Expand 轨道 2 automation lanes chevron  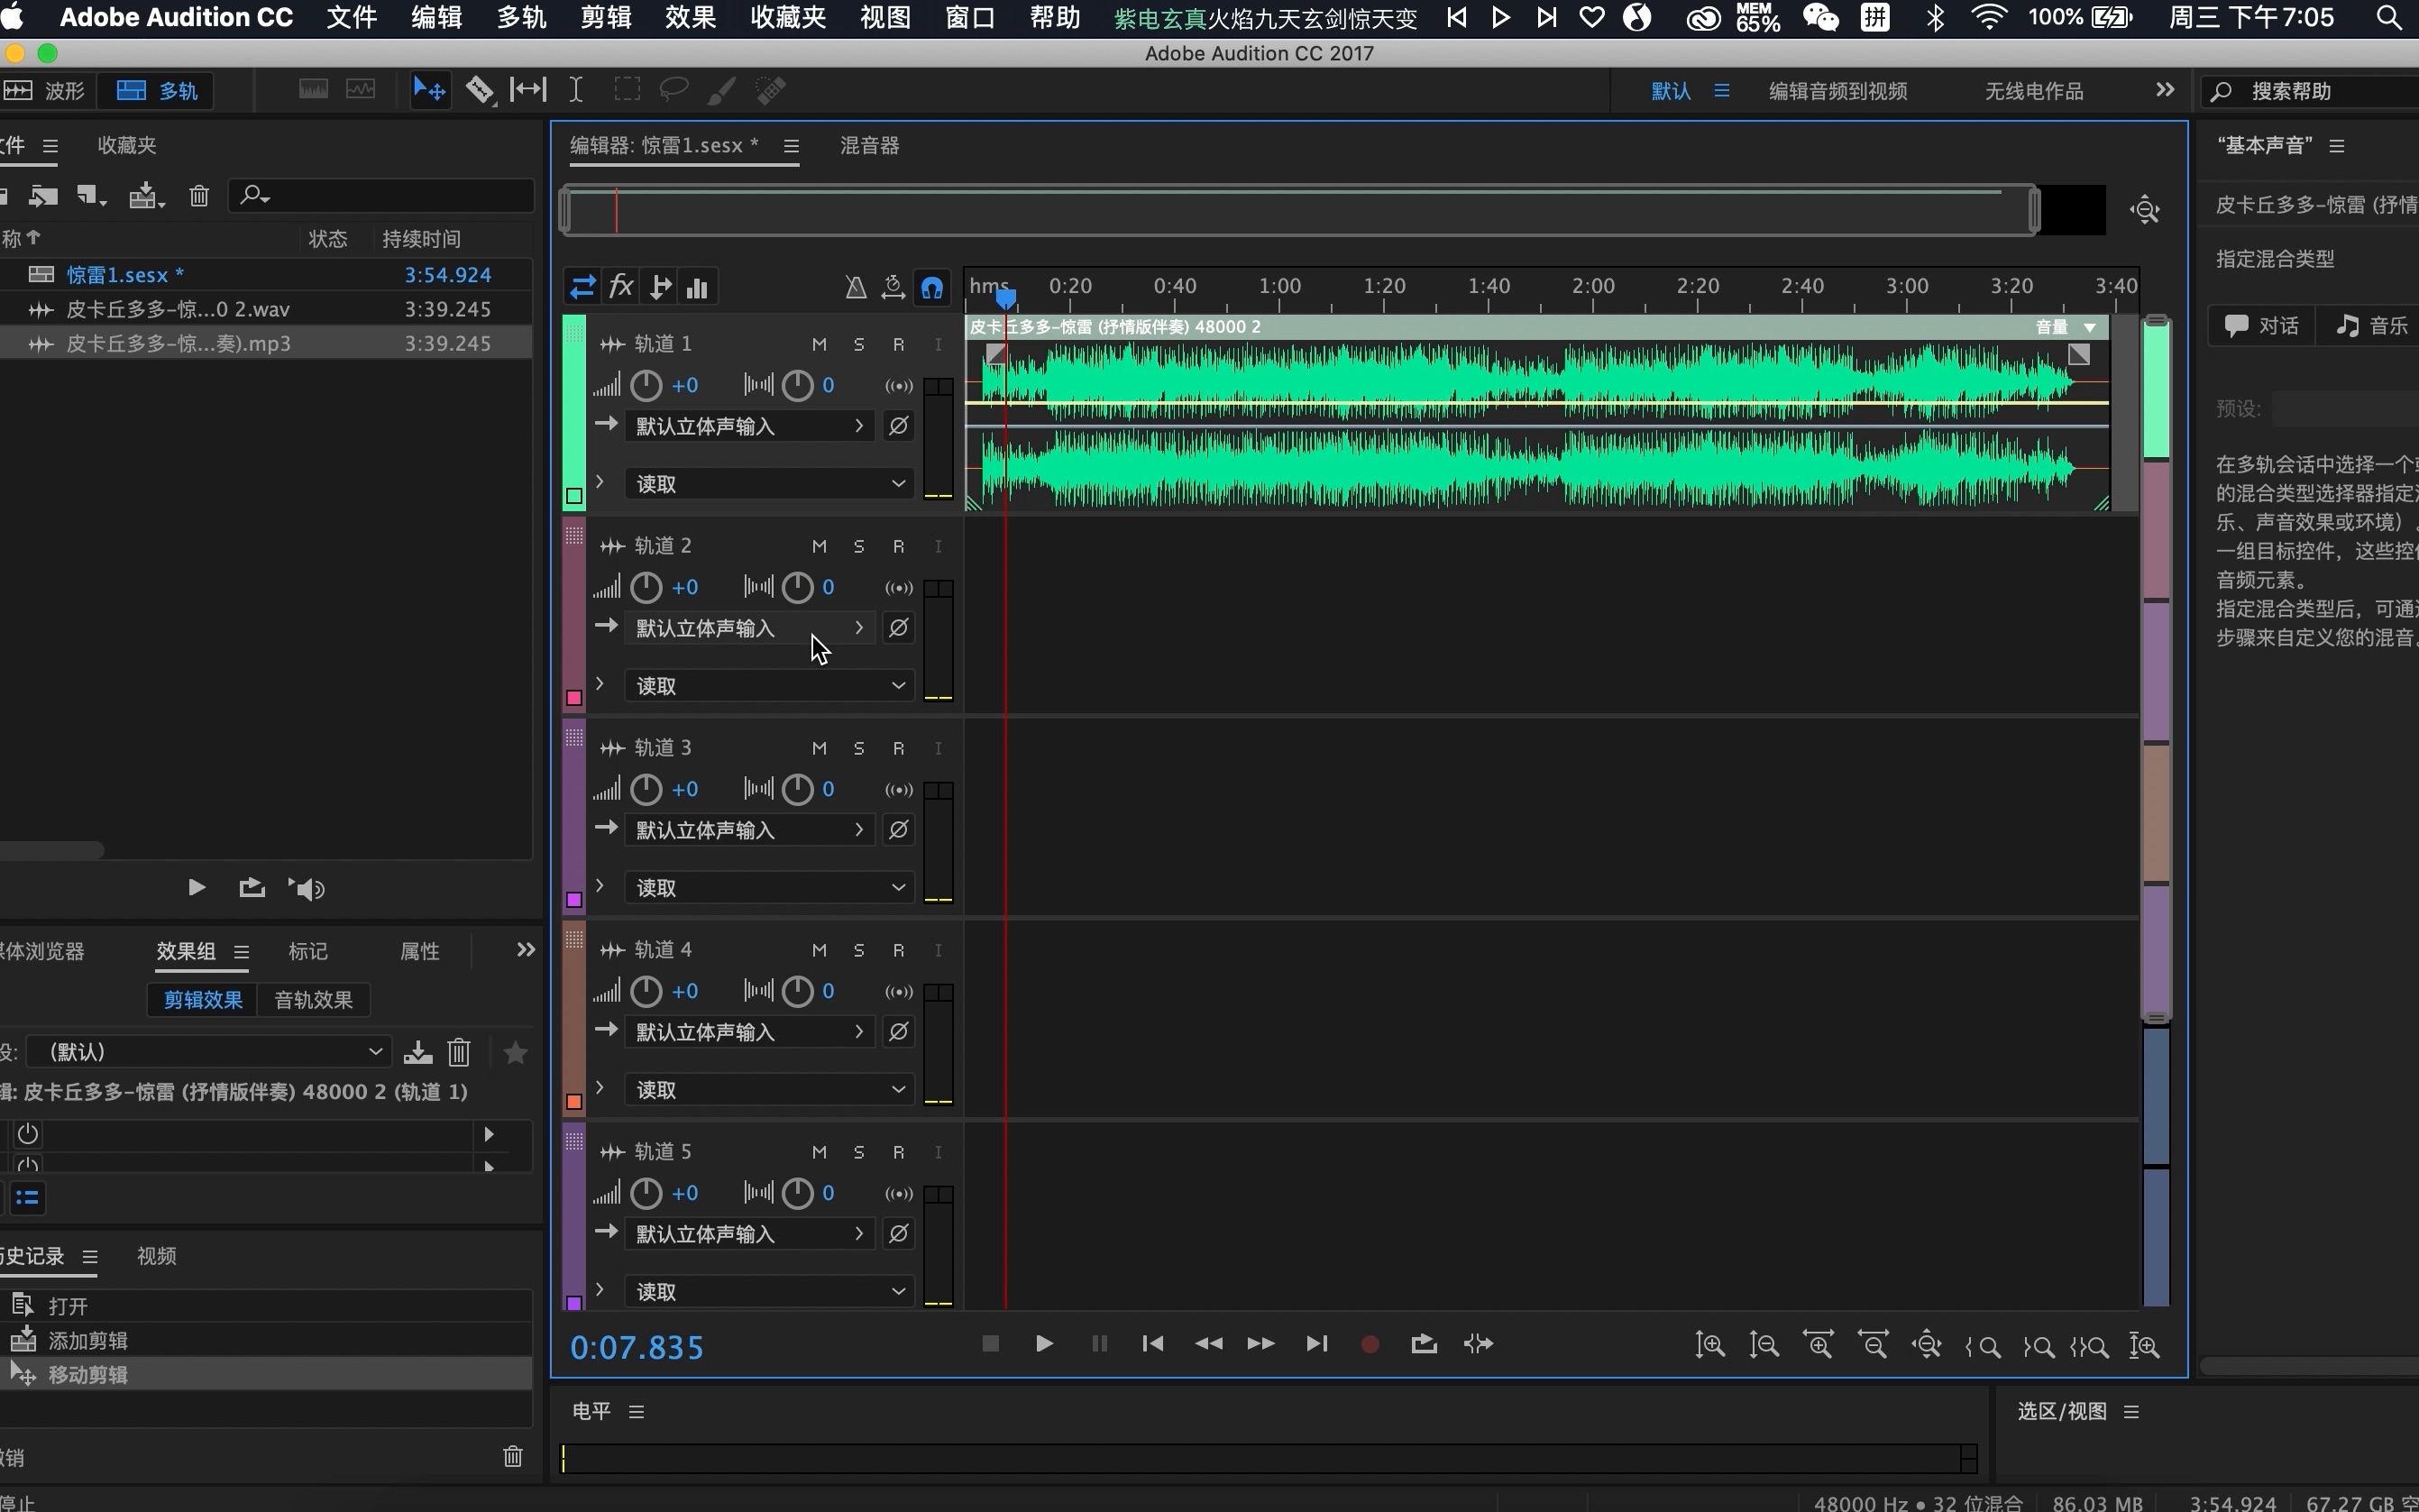(x=600, y=684)
